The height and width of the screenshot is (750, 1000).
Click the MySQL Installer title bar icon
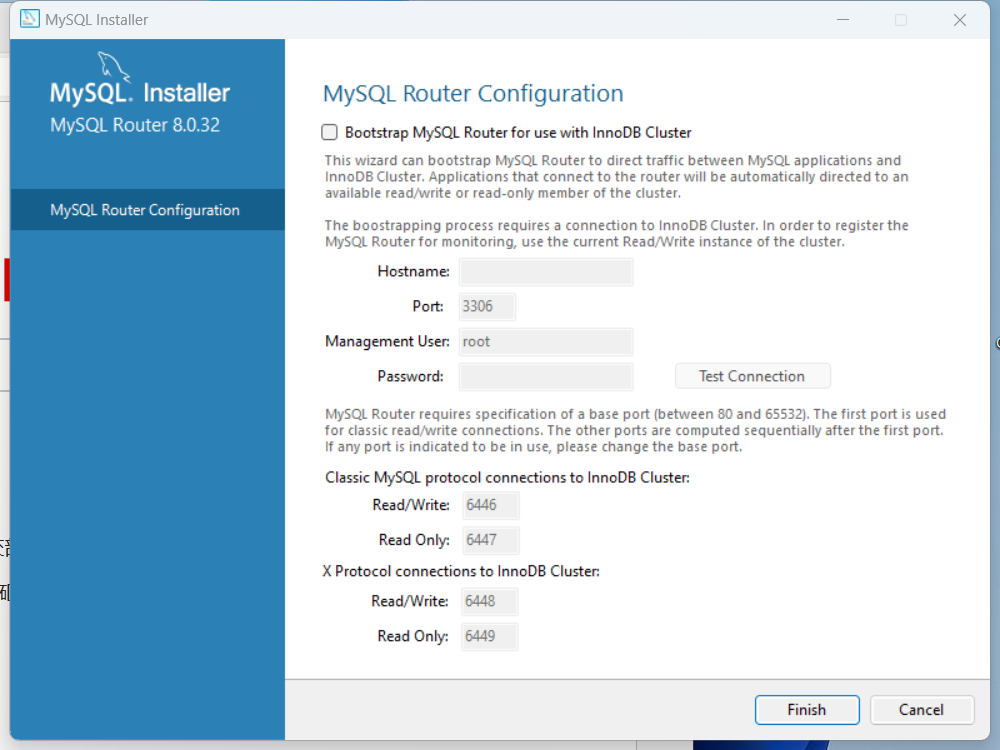click(x=29, y=19)
